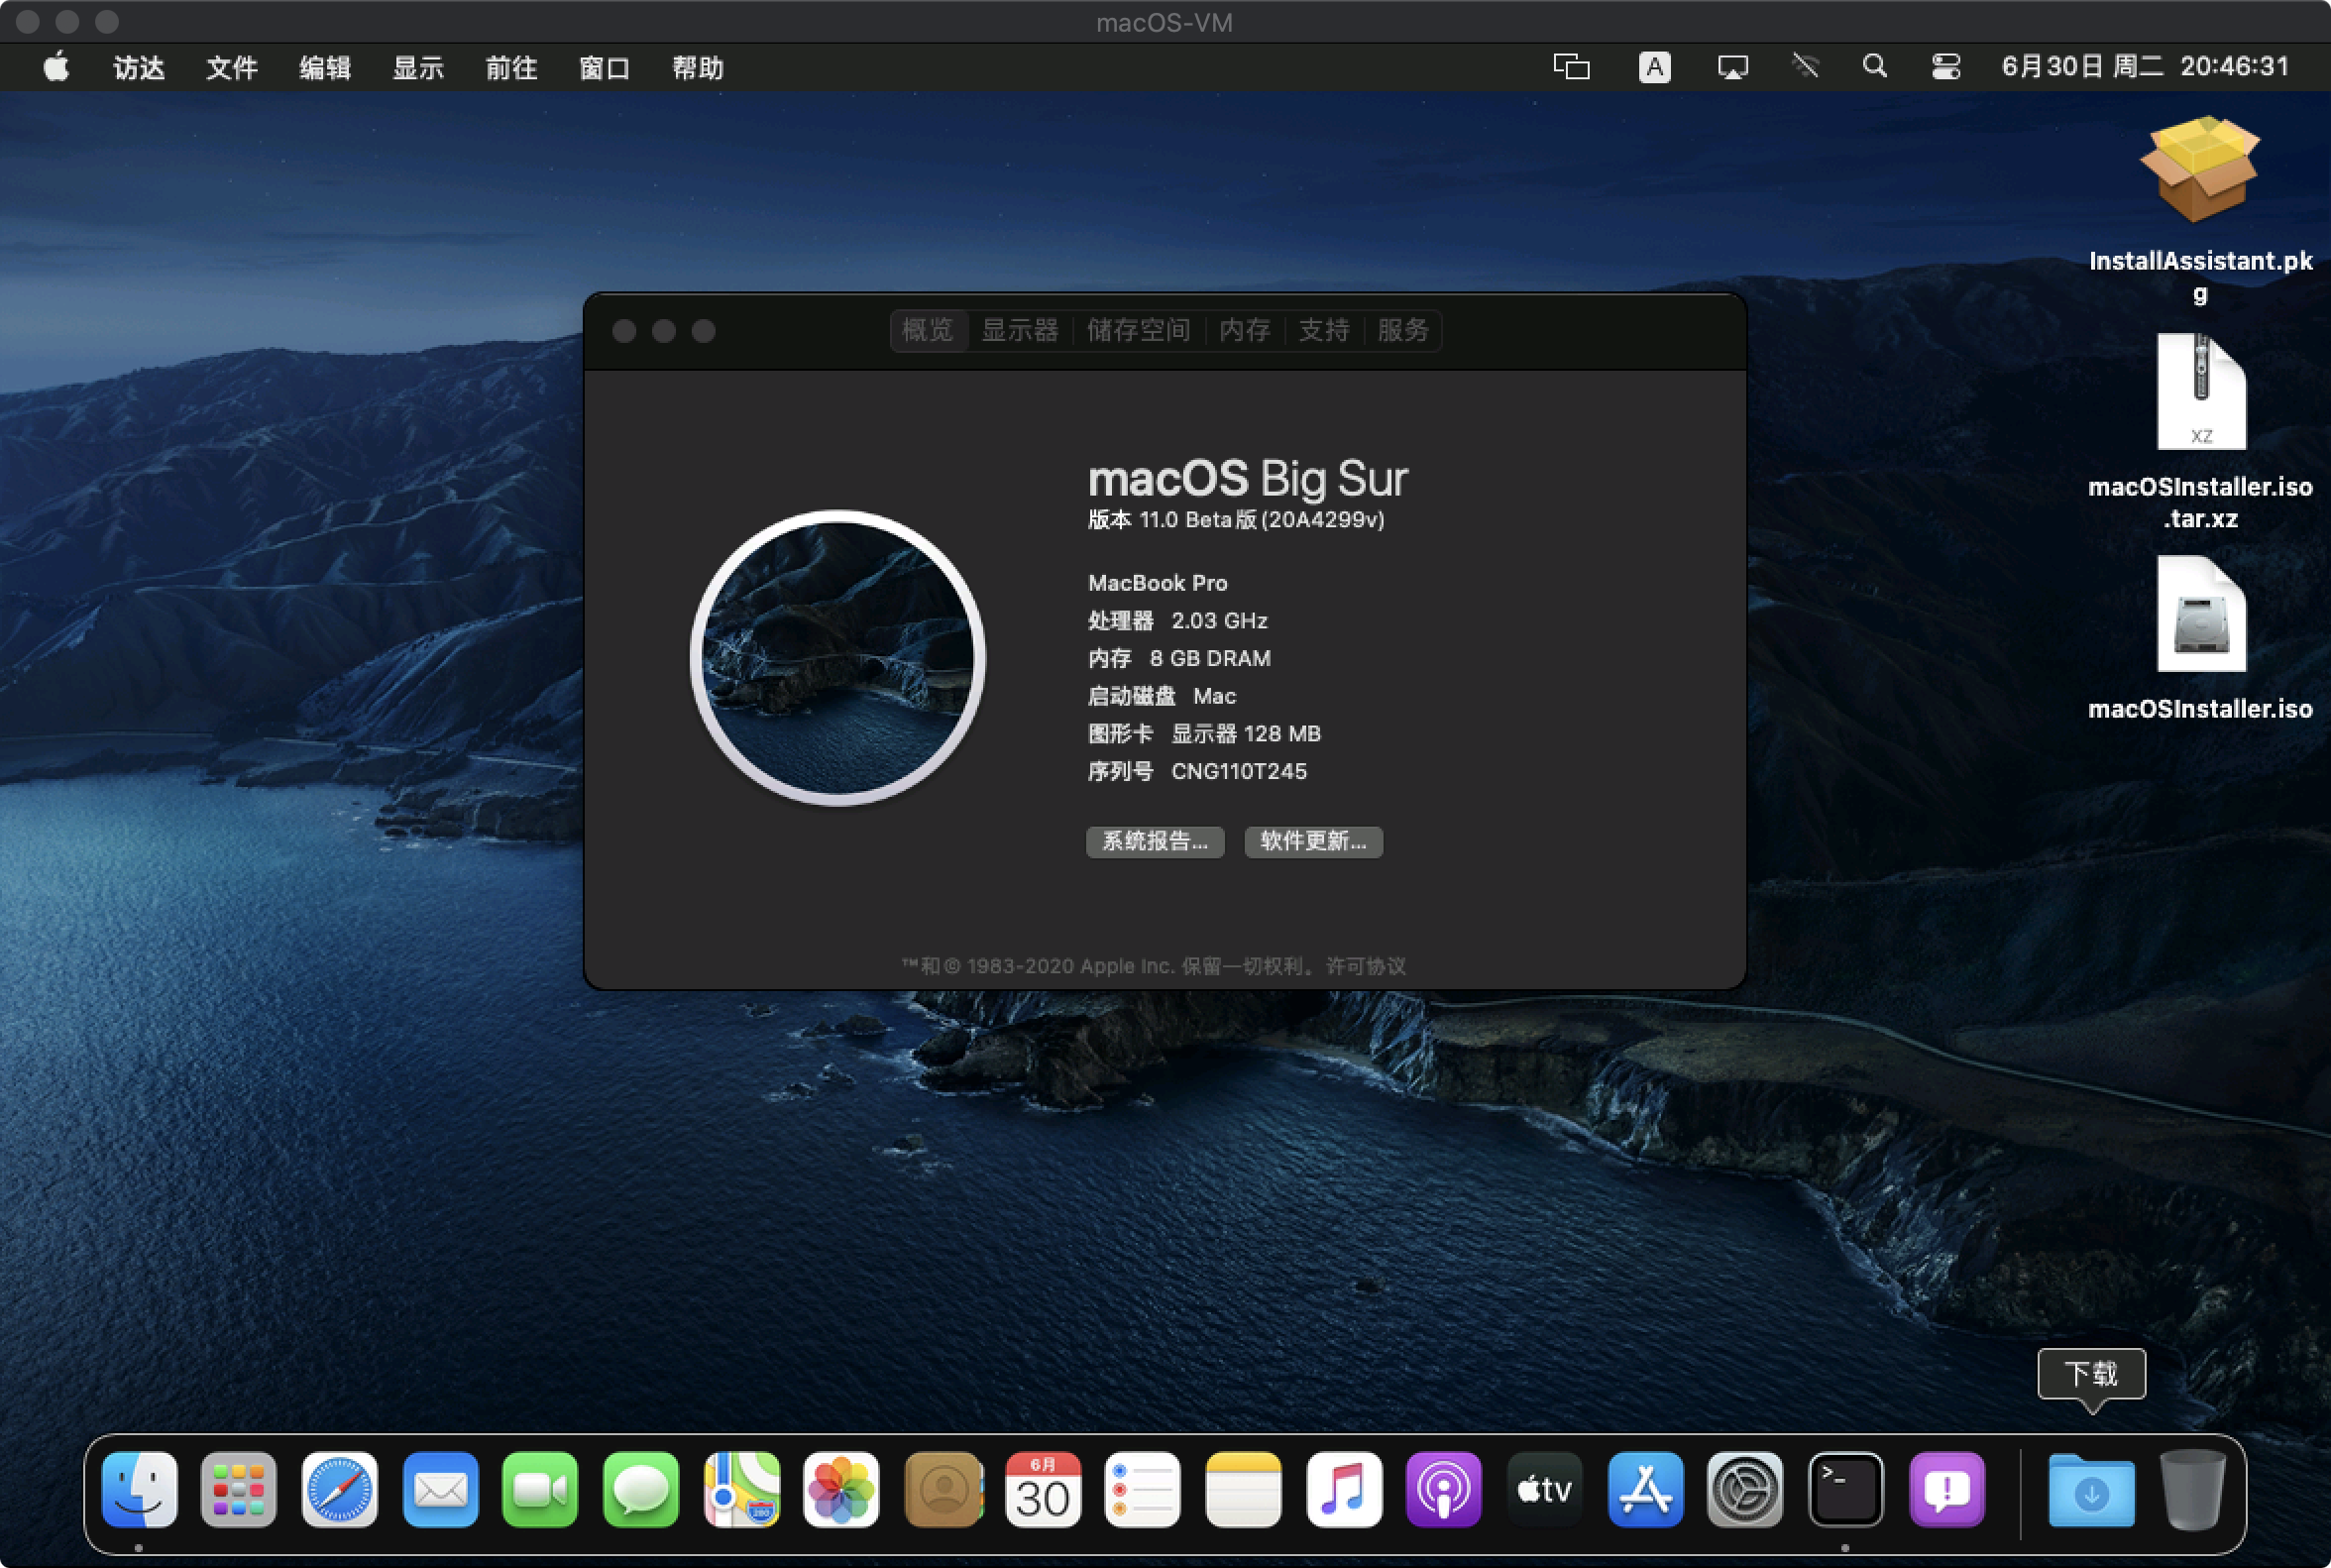2331x1568 pixels.
Task: Open Calendar showing 30 in Dock
Action: point(1043,1490)
